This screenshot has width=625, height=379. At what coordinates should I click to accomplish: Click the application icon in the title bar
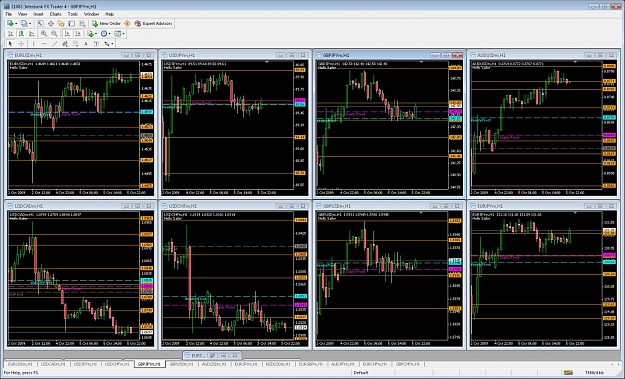click(7, 6)
